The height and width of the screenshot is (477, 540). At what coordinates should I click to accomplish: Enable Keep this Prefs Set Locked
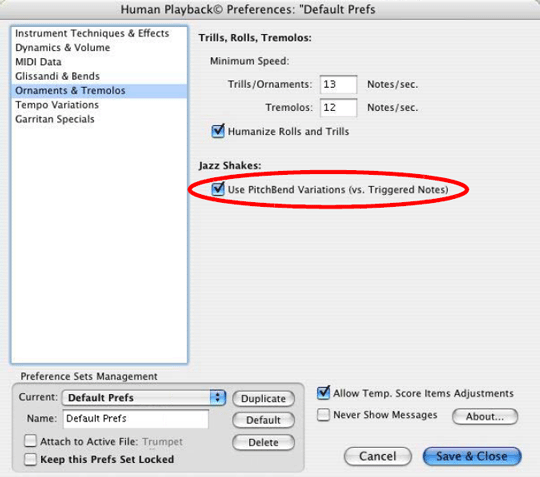[x=30, y=459]
